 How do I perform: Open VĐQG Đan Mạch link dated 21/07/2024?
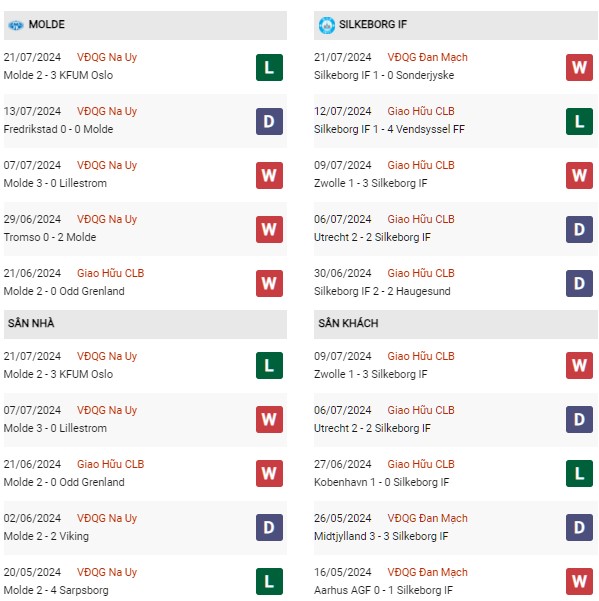point(427,57)
